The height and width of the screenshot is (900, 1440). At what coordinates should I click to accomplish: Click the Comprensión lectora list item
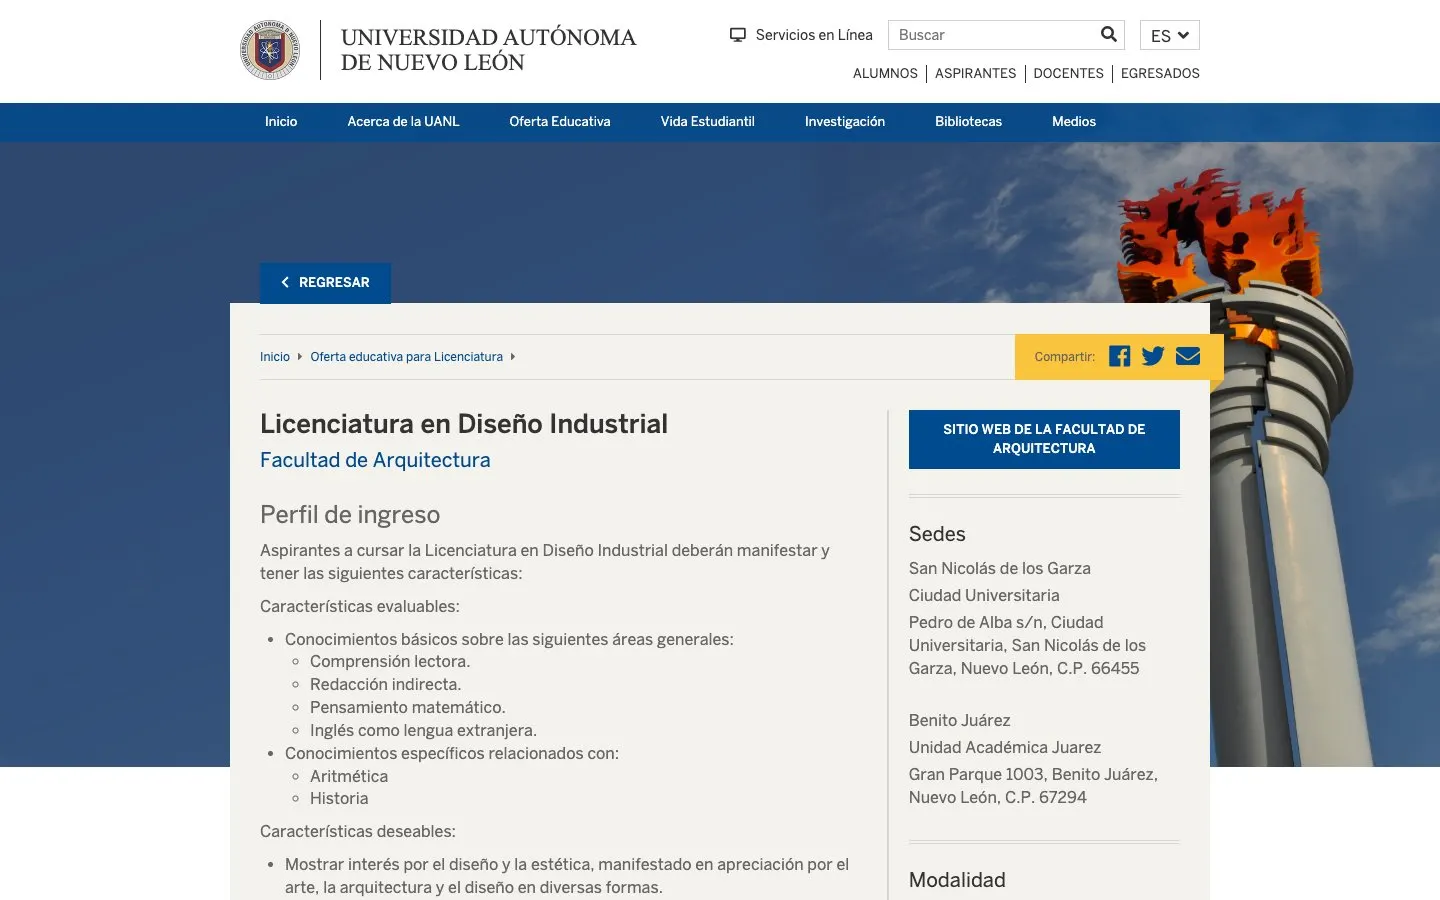390,662
